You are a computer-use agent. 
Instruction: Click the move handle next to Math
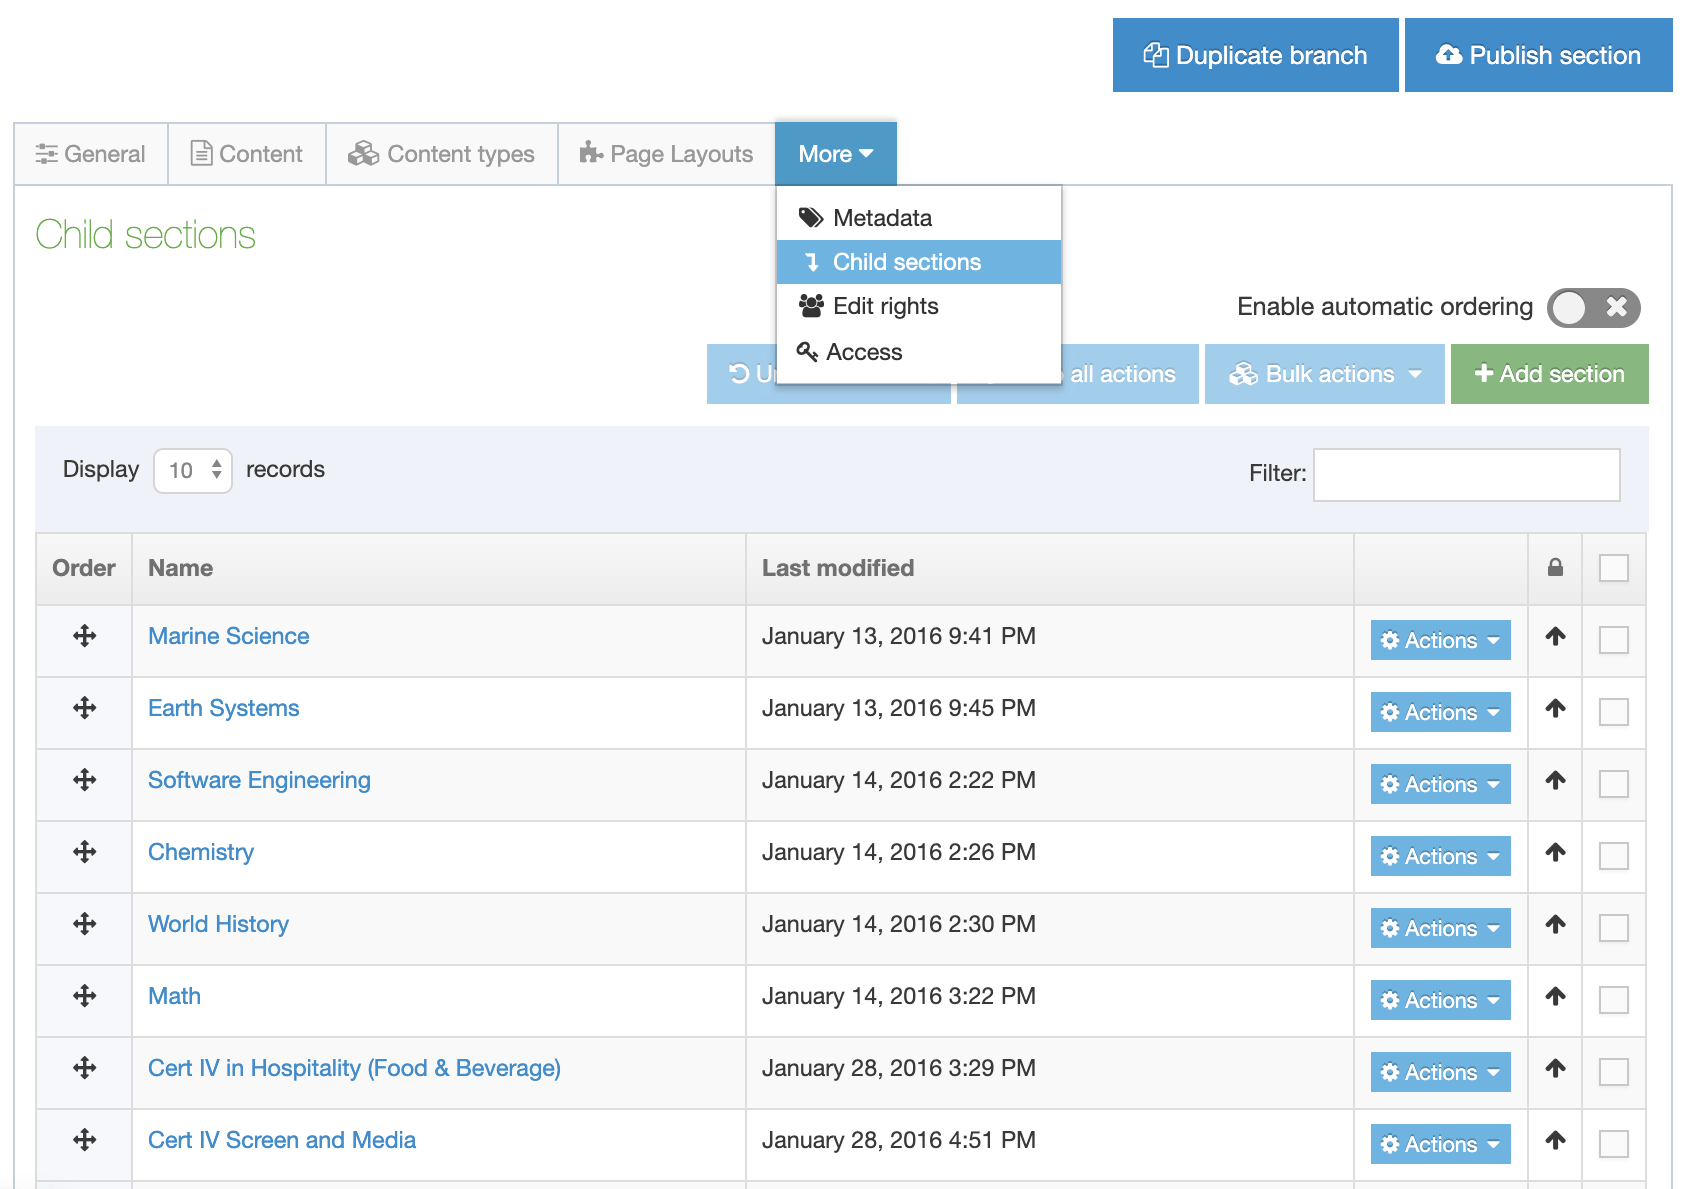tap(85, 996)
